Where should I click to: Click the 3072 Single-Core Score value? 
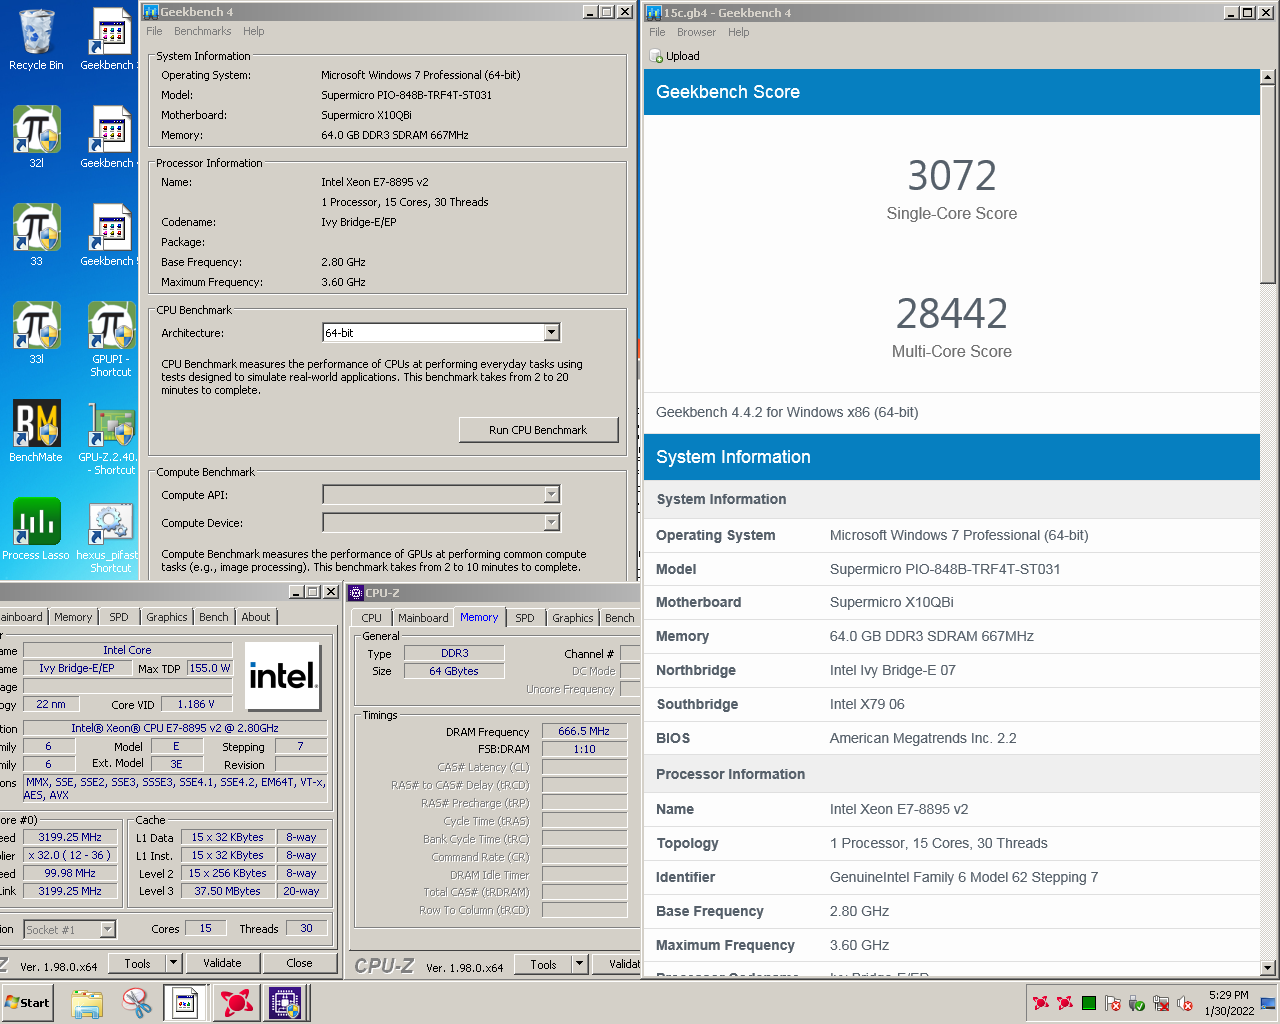click(952, 176)
